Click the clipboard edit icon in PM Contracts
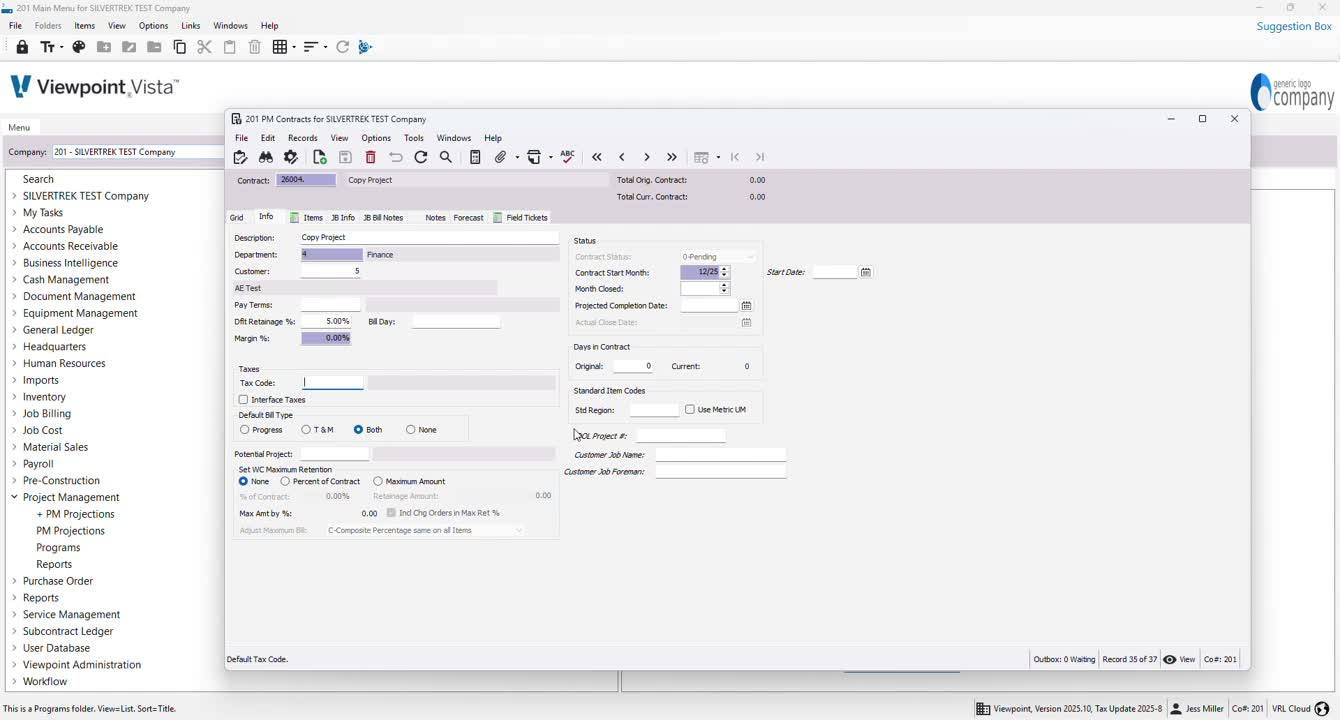Image resolution: width=1340 pixels, height=720 pixels. 240,157
